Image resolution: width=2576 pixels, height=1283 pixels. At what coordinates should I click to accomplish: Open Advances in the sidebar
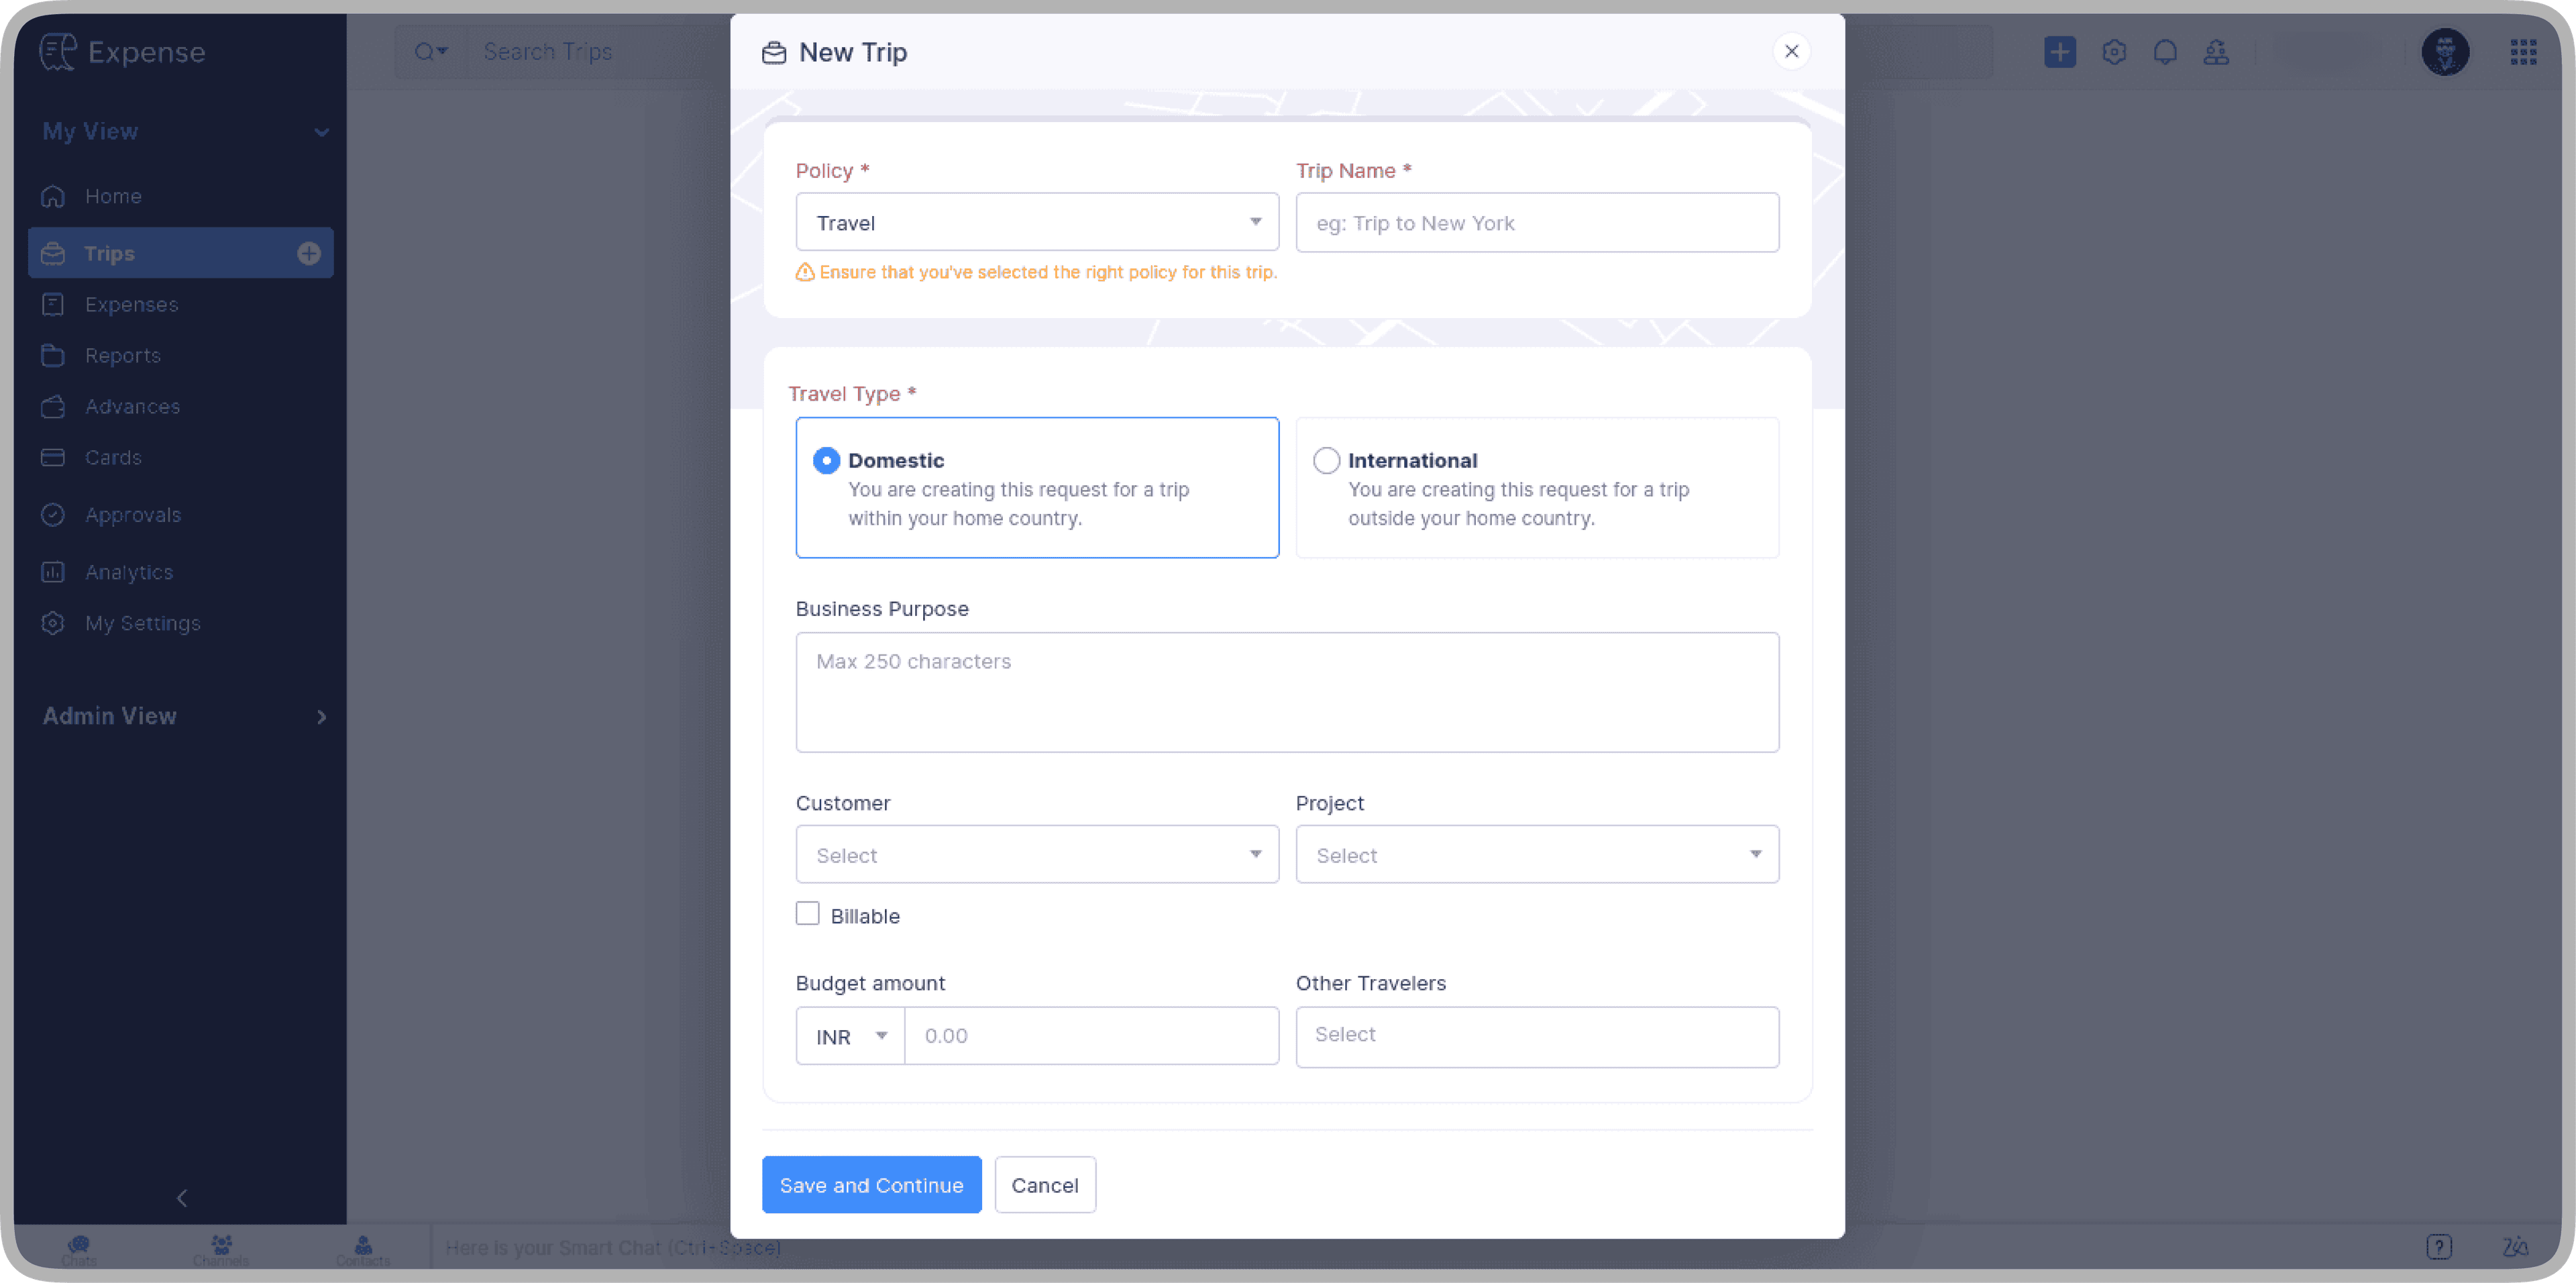[x=180, y=406]
